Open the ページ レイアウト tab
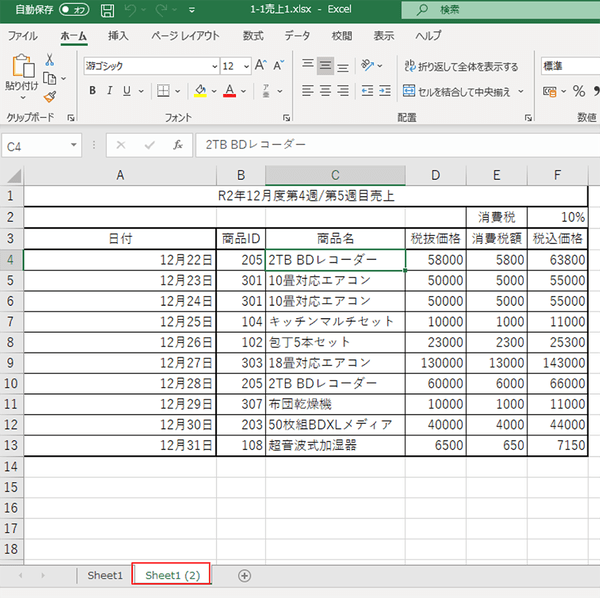 point(185,36)
